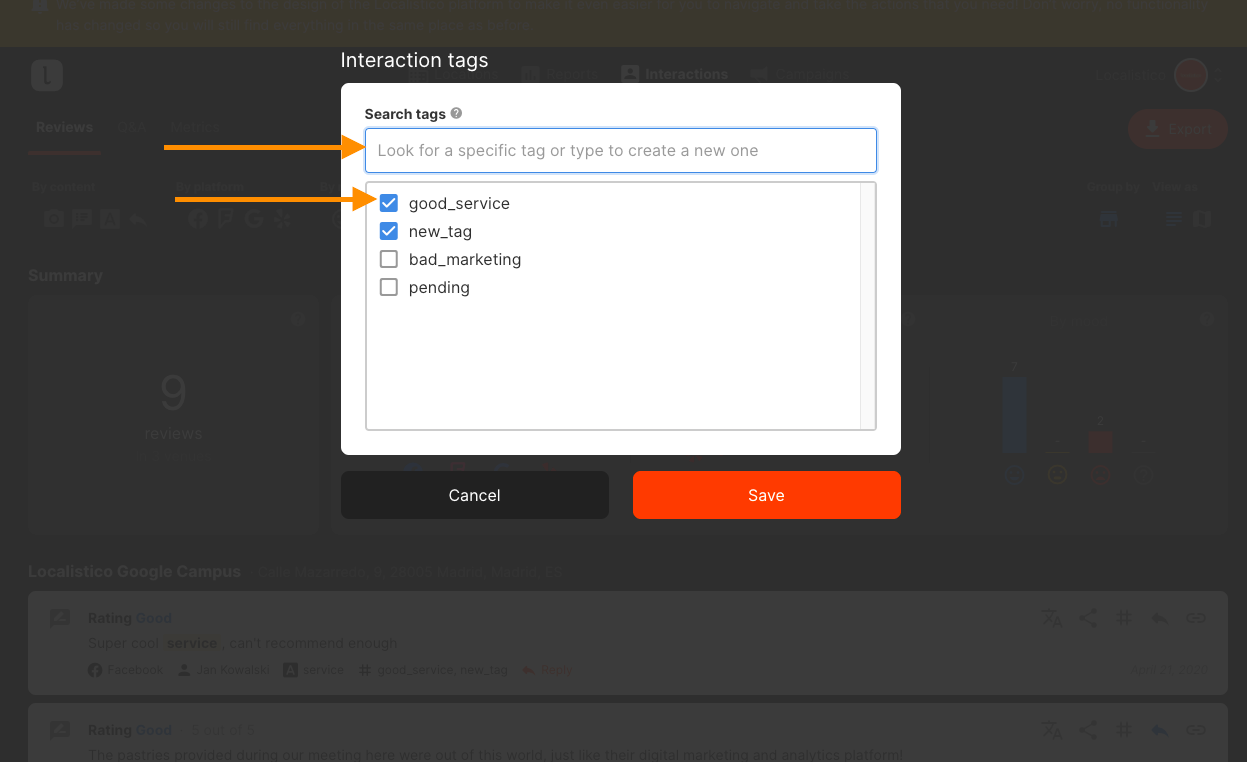Open tags for the pastries review
The image size is (1247, 762).
tap(1124, 730)
